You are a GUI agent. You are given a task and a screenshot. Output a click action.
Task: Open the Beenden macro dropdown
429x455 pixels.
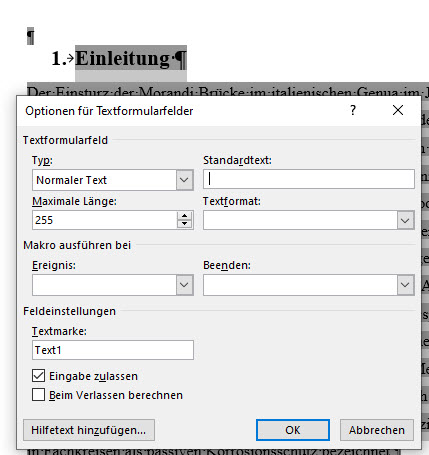point(405,285)
